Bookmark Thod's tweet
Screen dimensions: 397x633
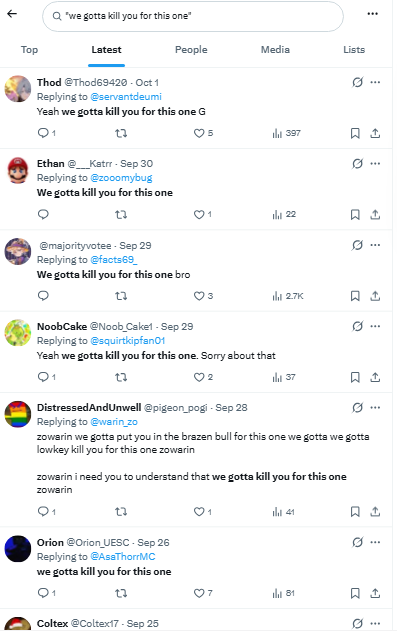pyautogui.click(x=355, y=133)
